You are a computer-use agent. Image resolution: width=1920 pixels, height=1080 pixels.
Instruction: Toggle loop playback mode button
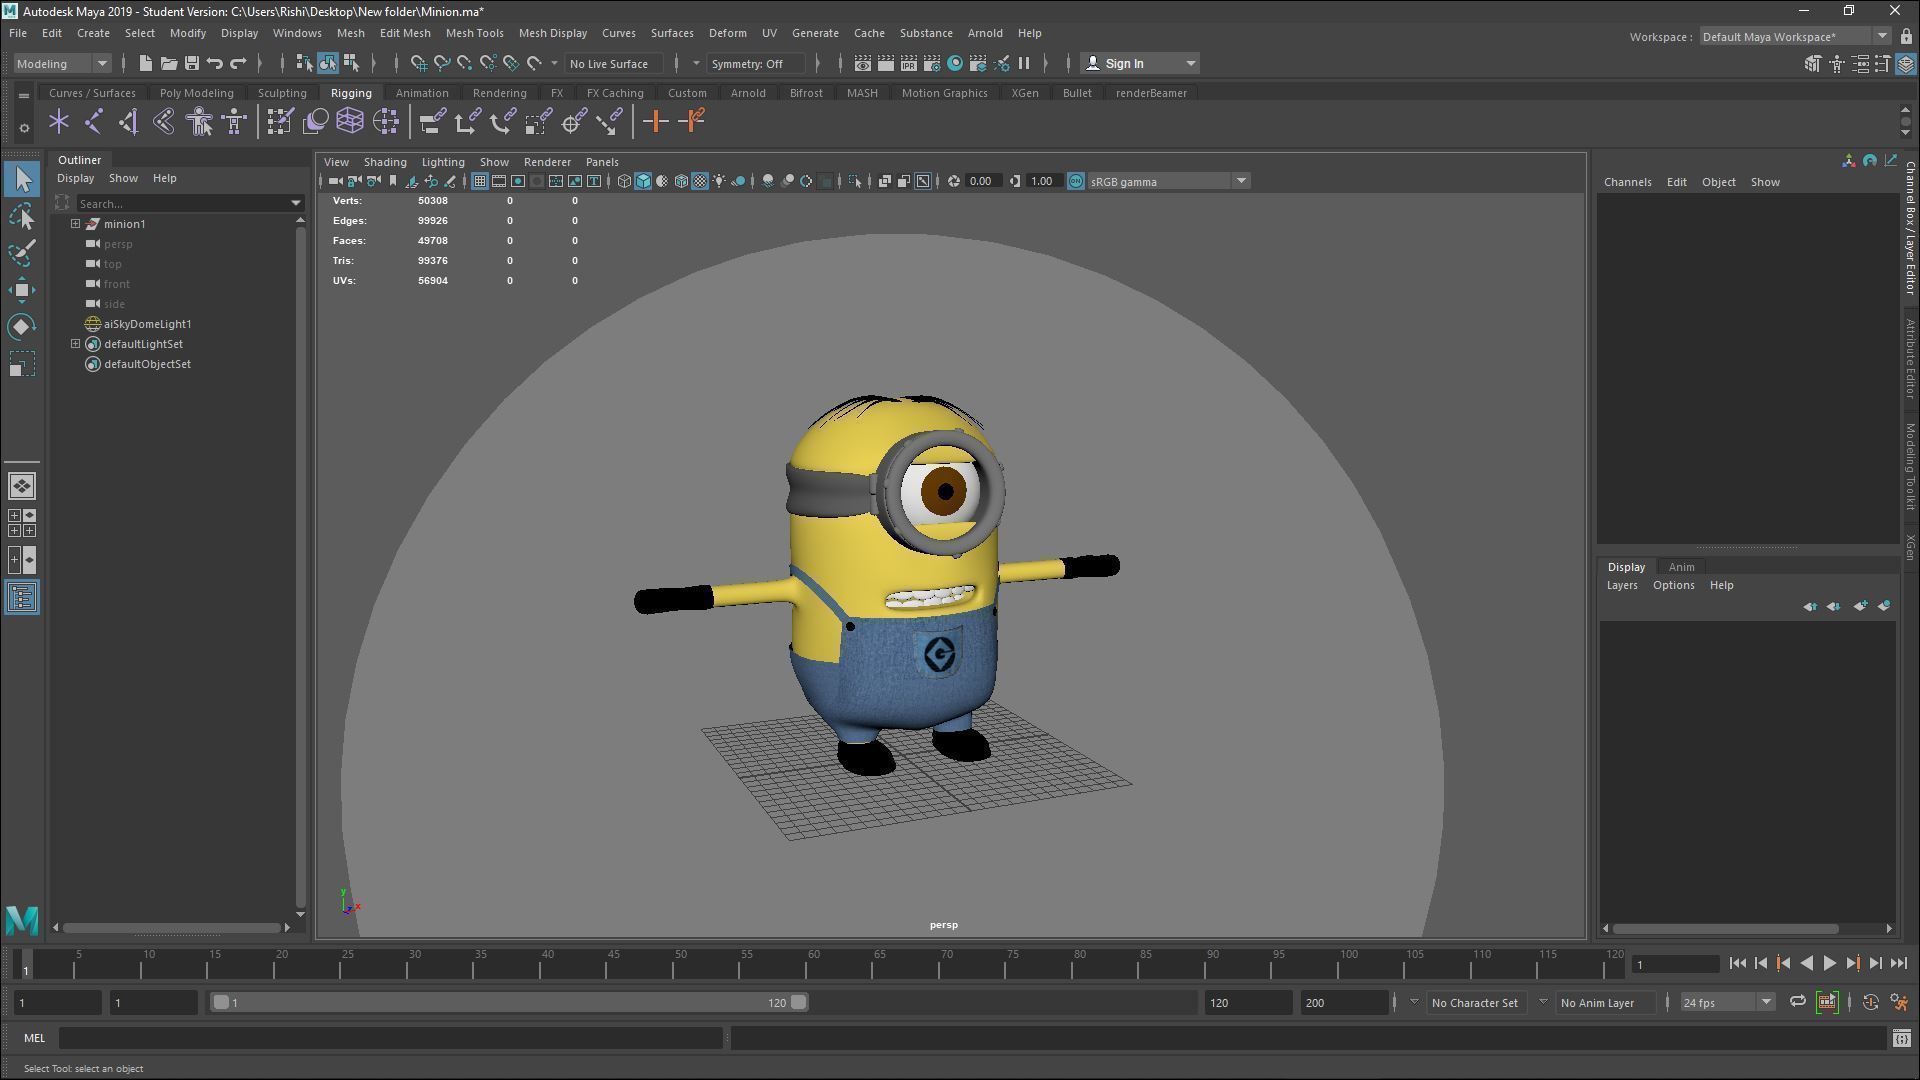click(x=1797, y=1002)
